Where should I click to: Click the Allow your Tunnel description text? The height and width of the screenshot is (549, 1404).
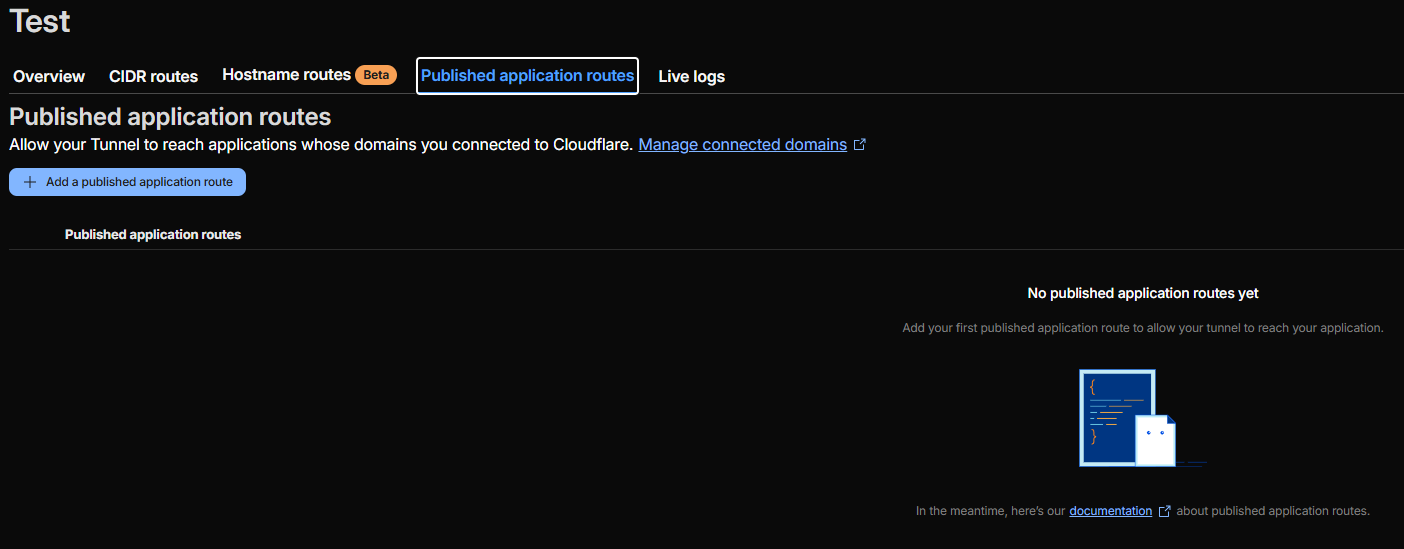click(321, 144)
